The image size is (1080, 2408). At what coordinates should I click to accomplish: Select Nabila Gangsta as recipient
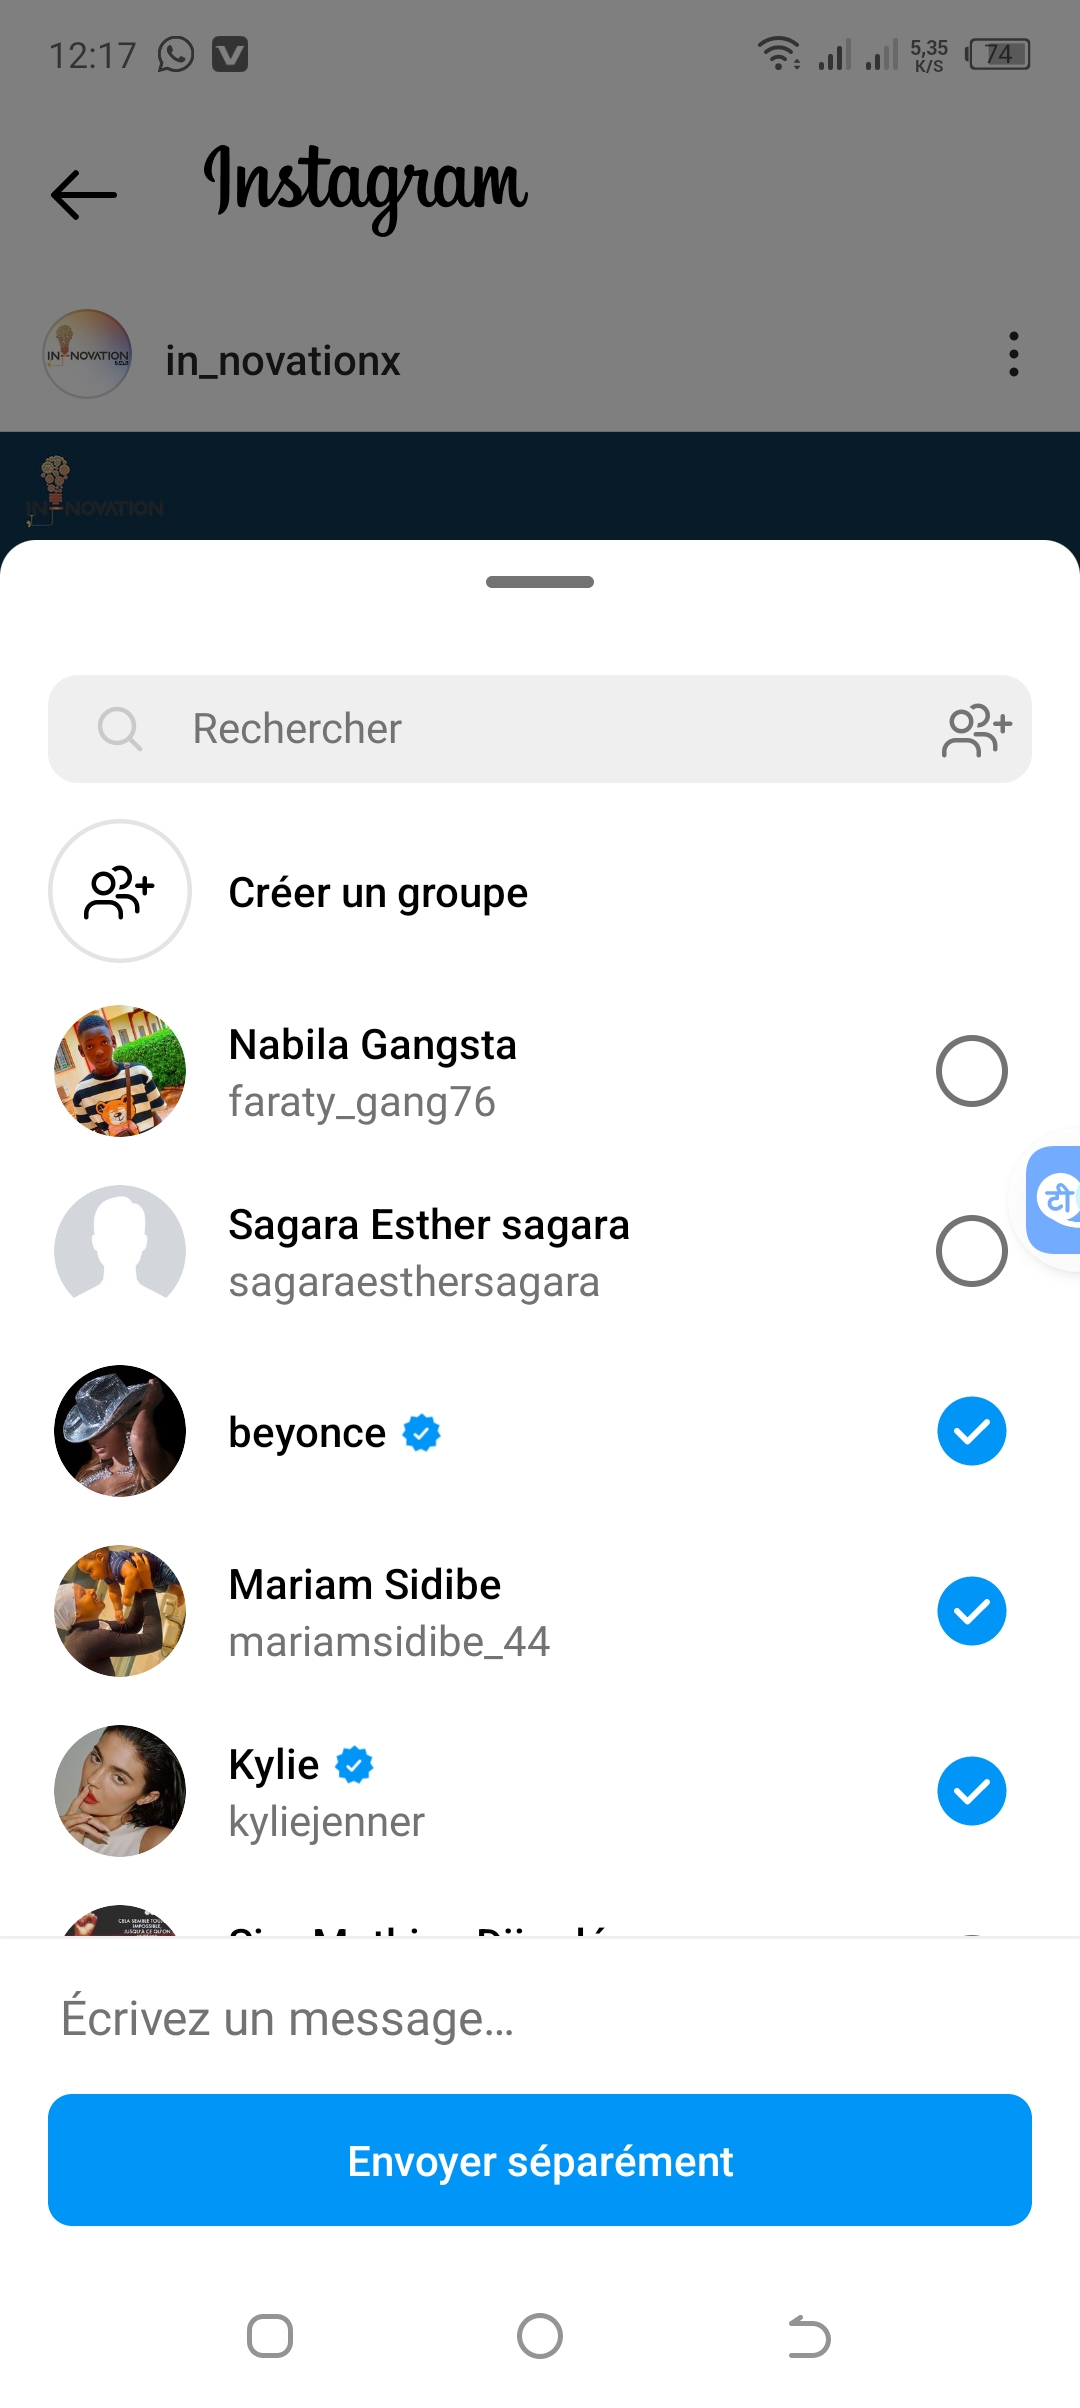[971, 1071]
